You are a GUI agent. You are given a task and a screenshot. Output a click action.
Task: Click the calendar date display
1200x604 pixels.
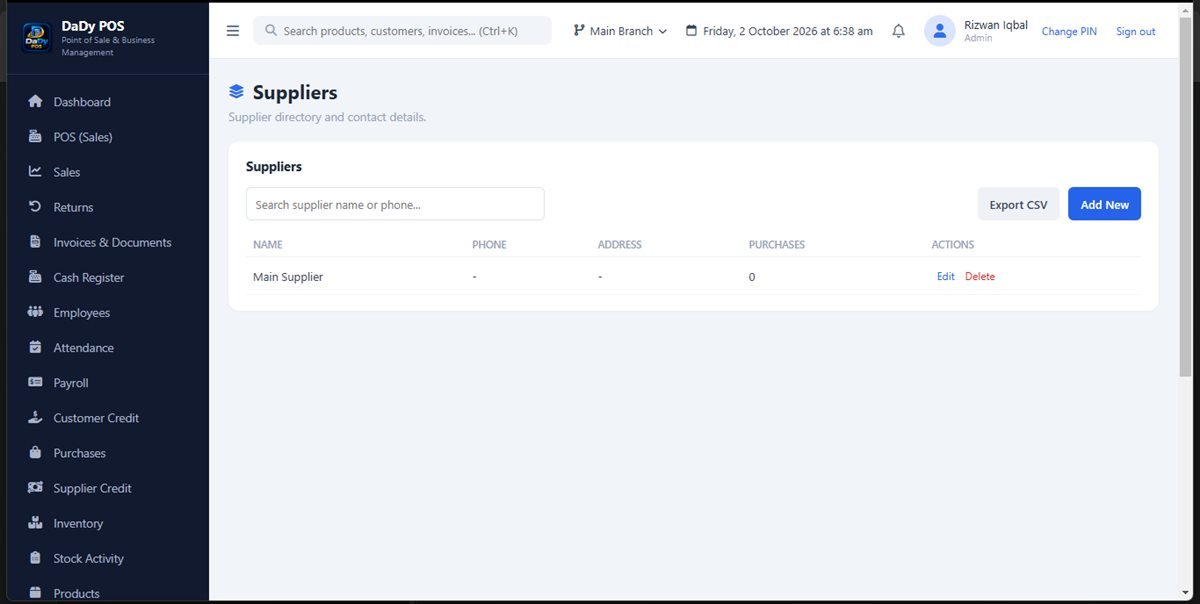pyautogui.click(x=779, y=31)
